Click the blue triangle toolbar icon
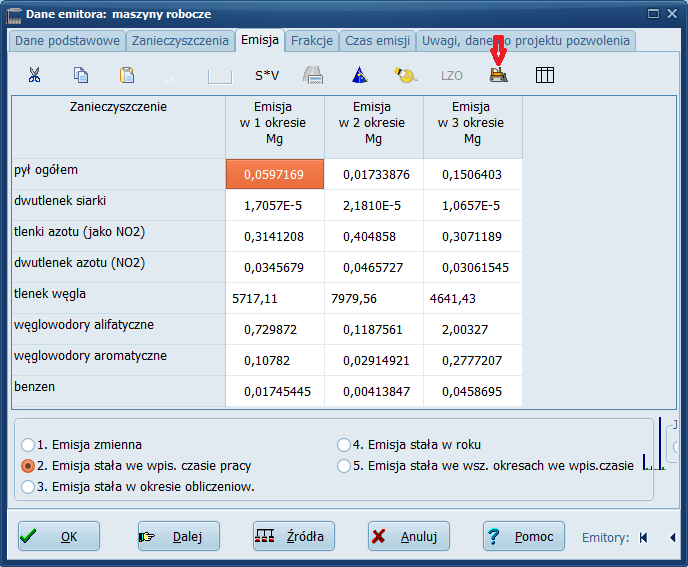The height and width of the screenshot is (567, 688). tap(360, 75)
